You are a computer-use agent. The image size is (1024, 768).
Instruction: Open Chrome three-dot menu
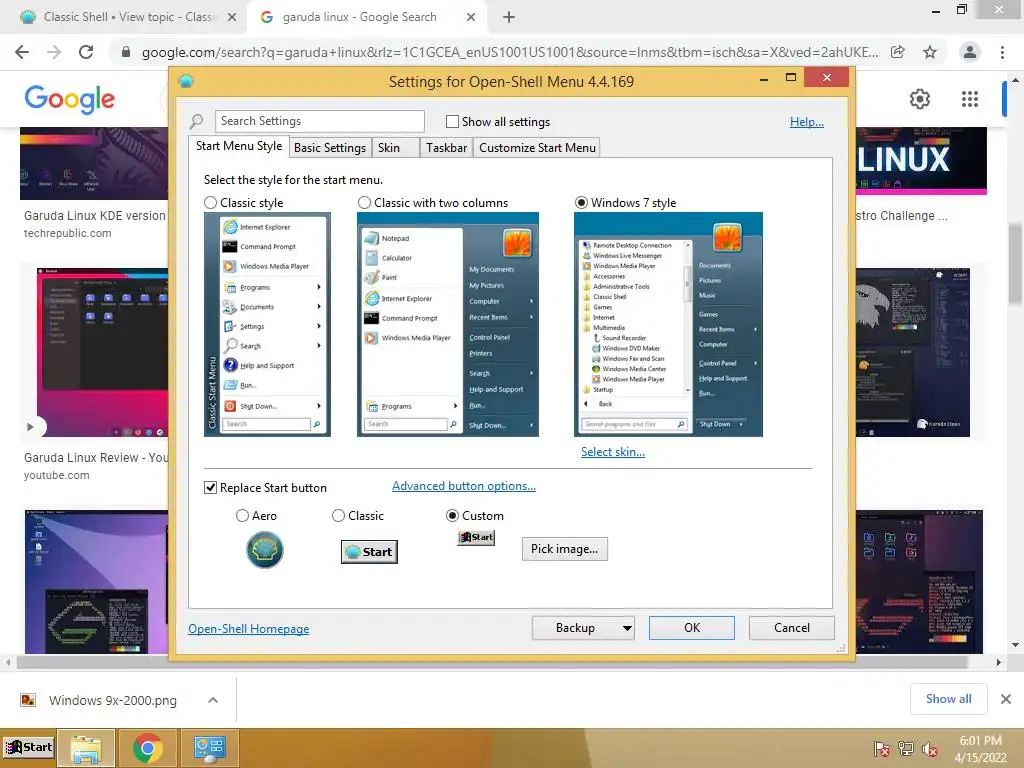(1002, 52)
